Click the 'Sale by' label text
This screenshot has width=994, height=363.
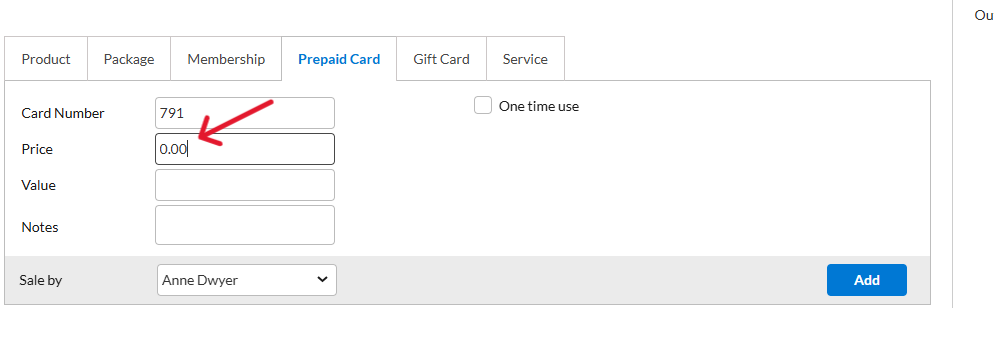[x=41, y=281]
